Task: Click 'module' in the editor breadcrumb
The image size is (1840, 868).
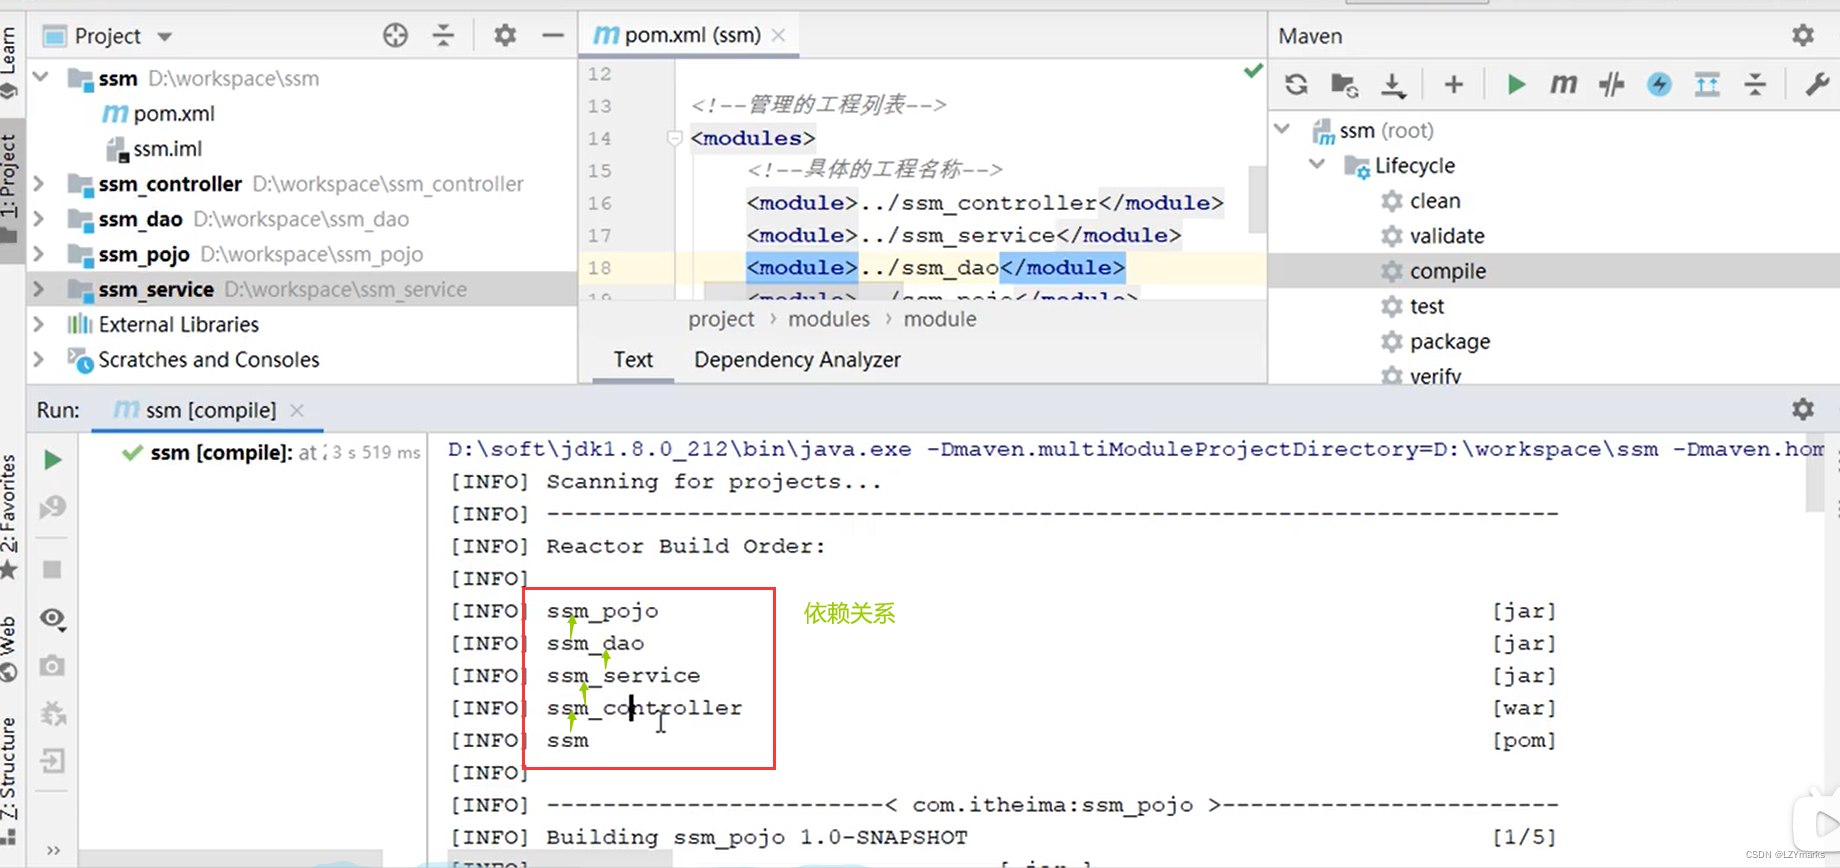Action: 940,319
